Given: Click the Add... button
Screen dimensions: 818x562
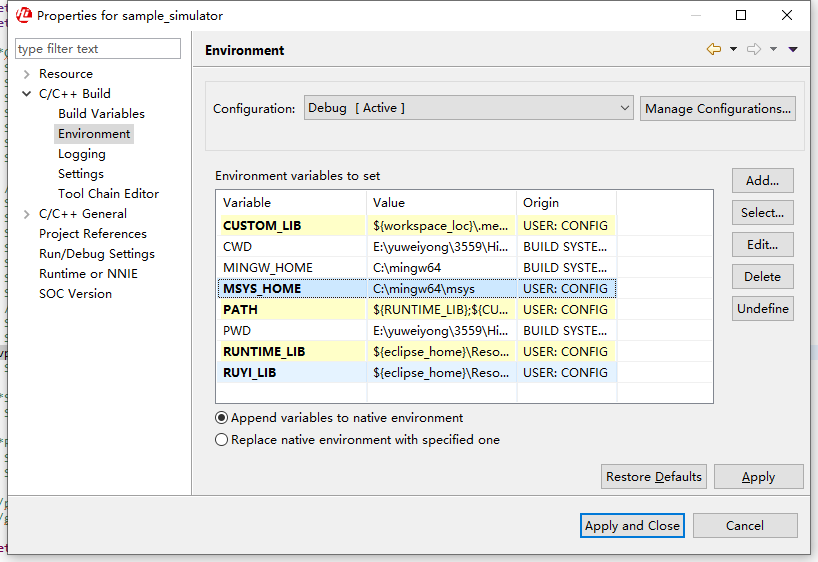Looking at the screenshot, I should pos(762,181).
